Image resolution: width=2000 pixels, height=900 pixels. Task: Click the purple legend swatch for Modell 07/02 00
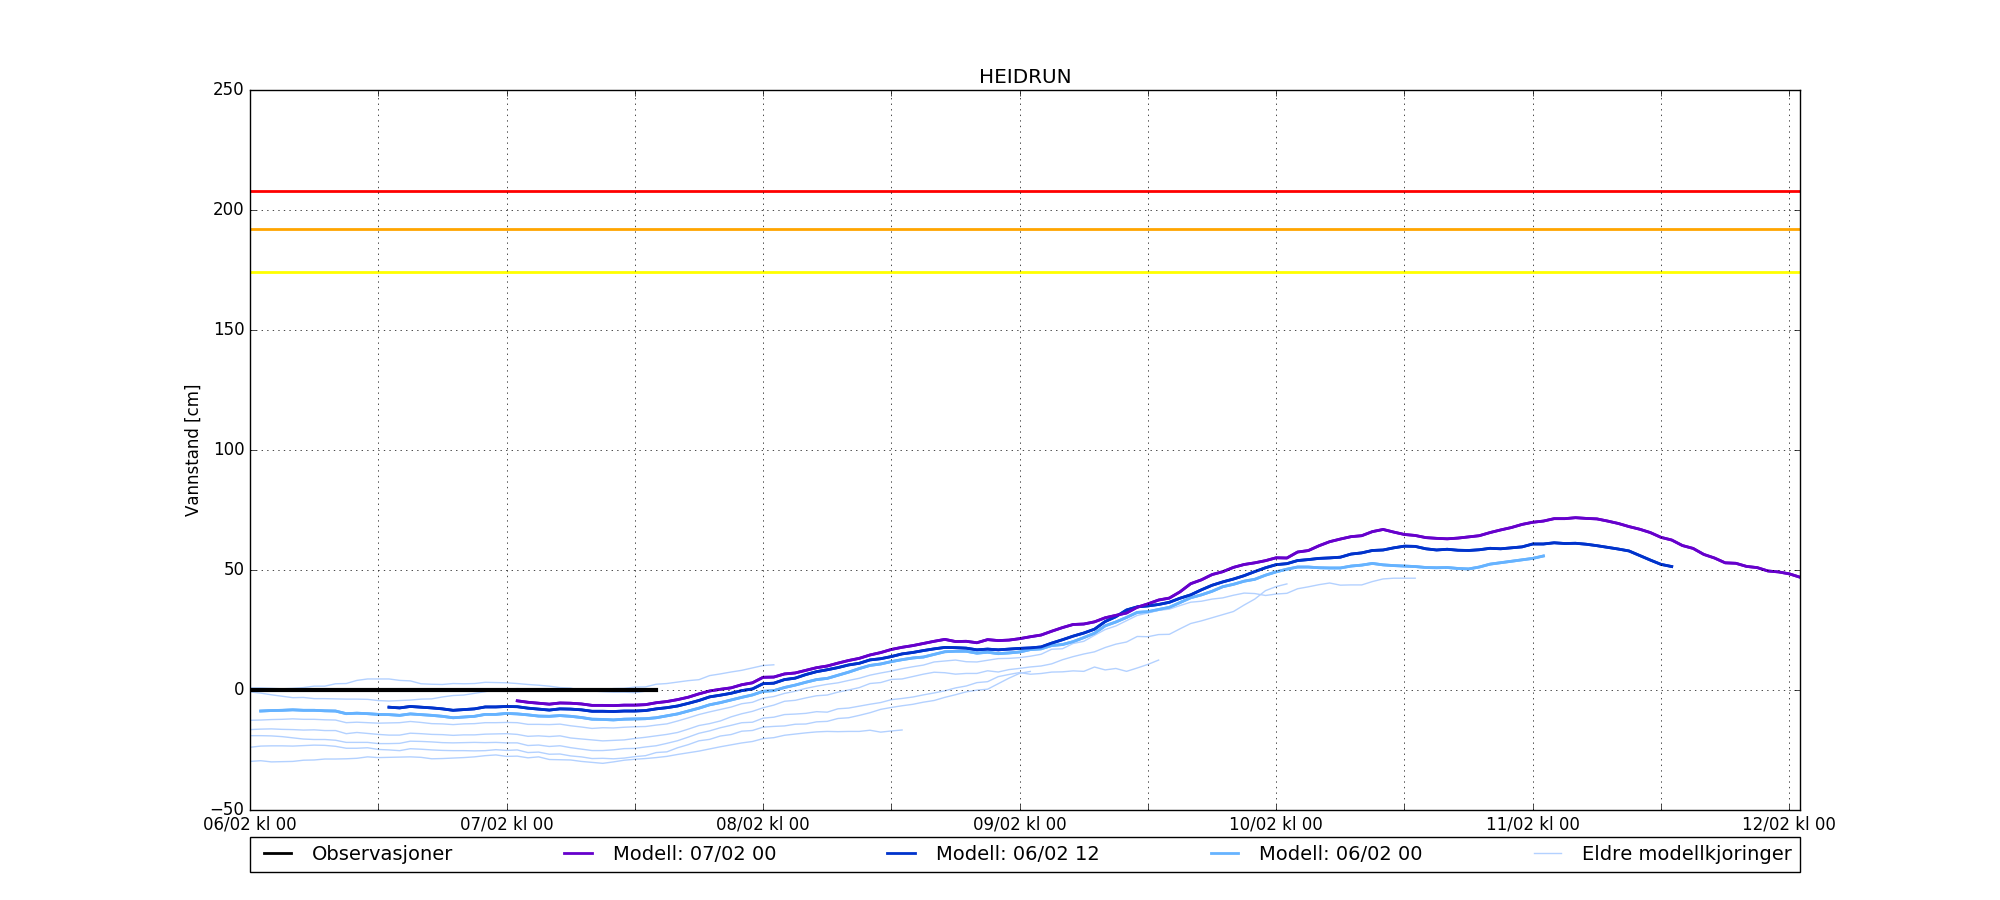click(x=578, y=854)
